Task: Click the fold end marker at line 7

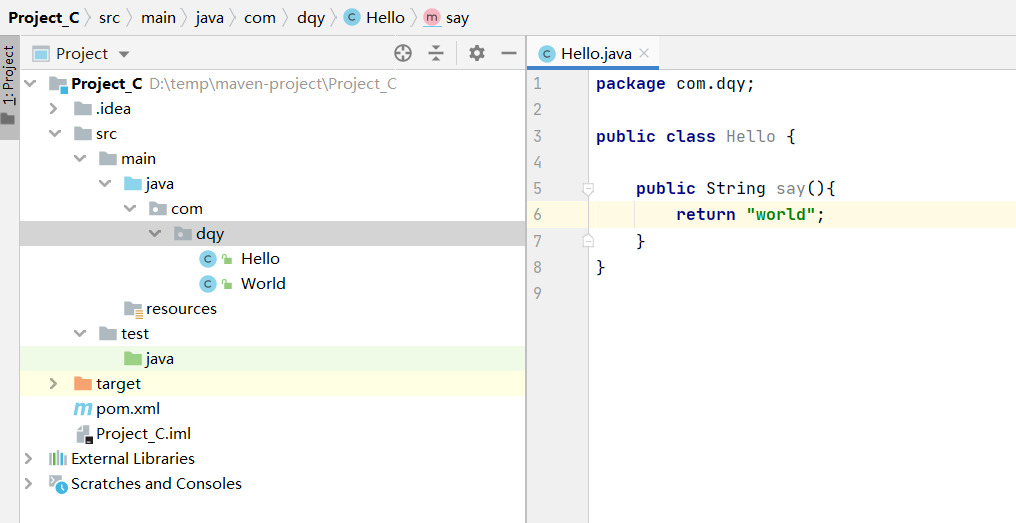Action: pyautogui.click(x=588, y=240)
